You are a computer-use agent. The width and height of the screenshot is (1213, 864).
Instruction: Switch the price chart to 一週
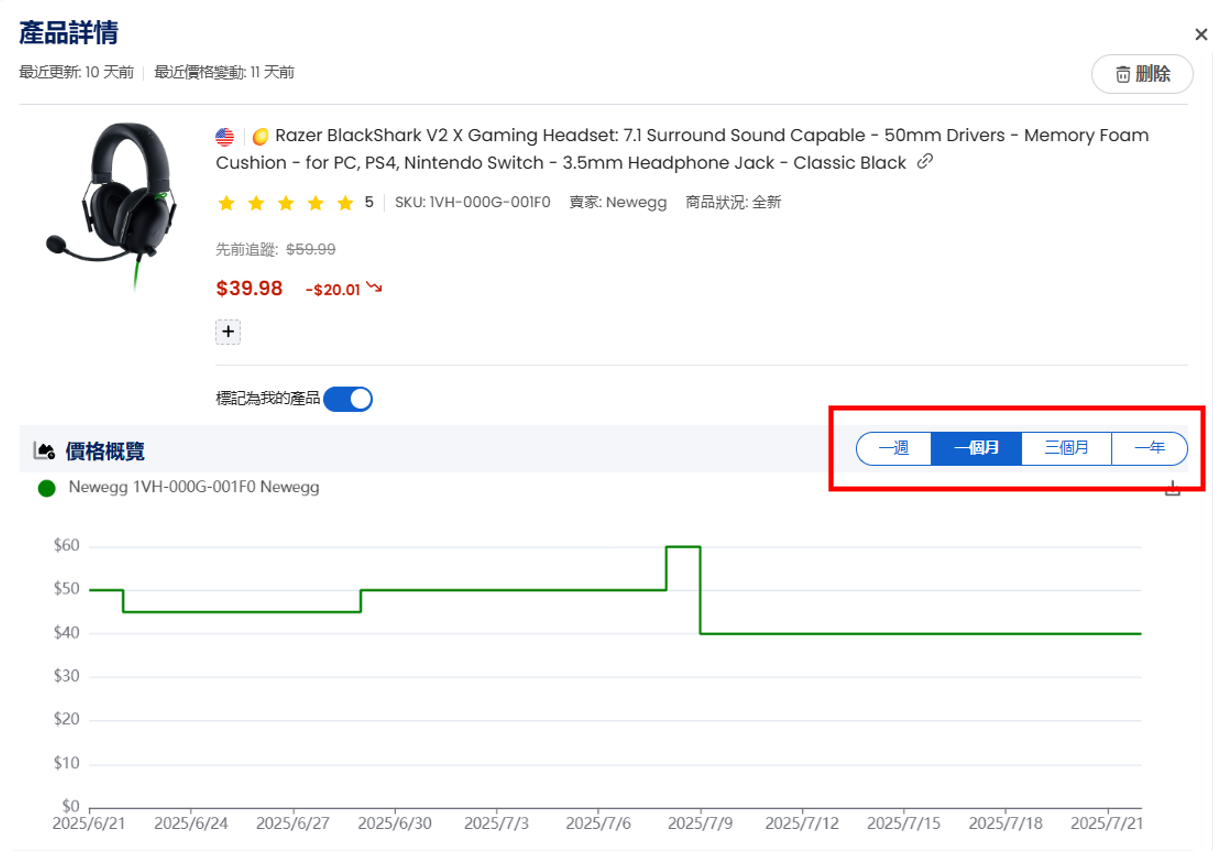(894, 449)
